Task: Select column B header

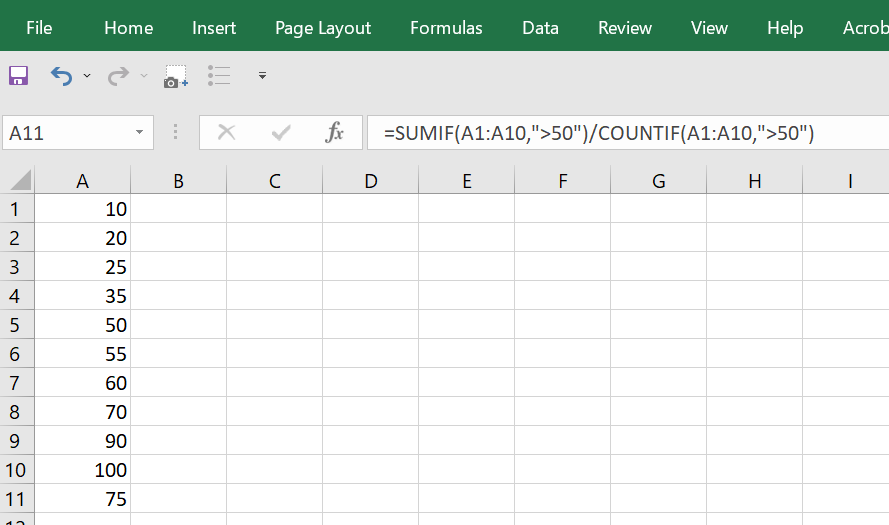Action: (178, 181)
